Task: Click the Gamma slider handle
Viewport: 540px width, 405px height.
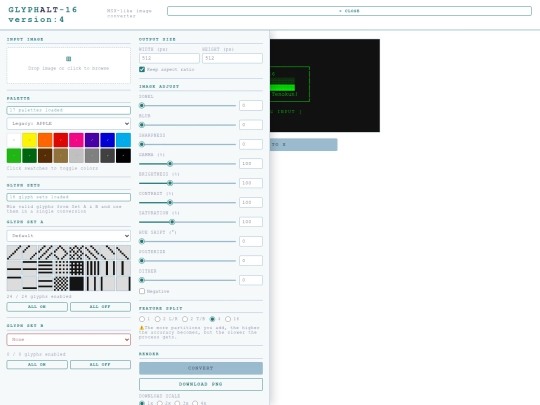Action: point(170,164)
